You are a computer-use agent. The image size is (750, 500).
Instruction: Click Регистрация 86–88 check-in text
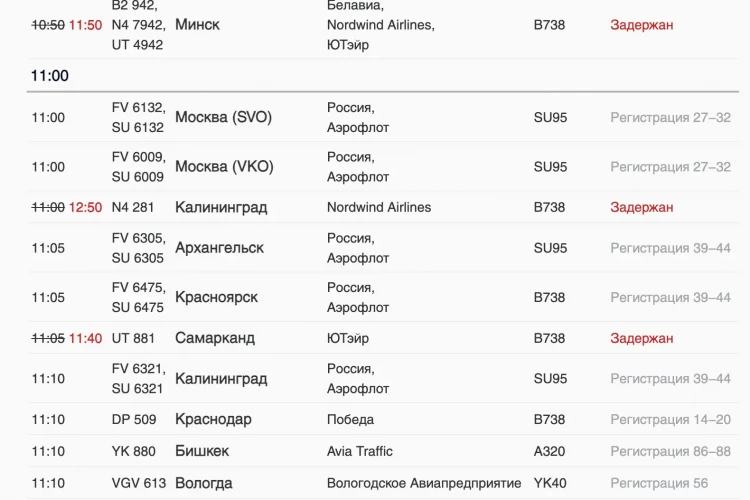[x=670, y=451]
